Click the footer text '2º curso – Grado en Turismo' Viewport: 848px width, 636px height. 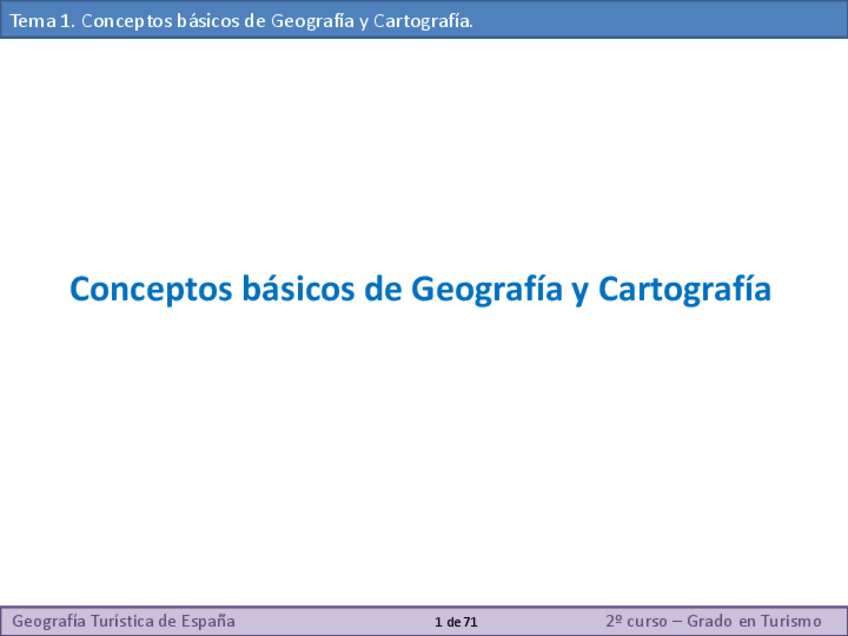pyautogui.click(x=713, y=621)
